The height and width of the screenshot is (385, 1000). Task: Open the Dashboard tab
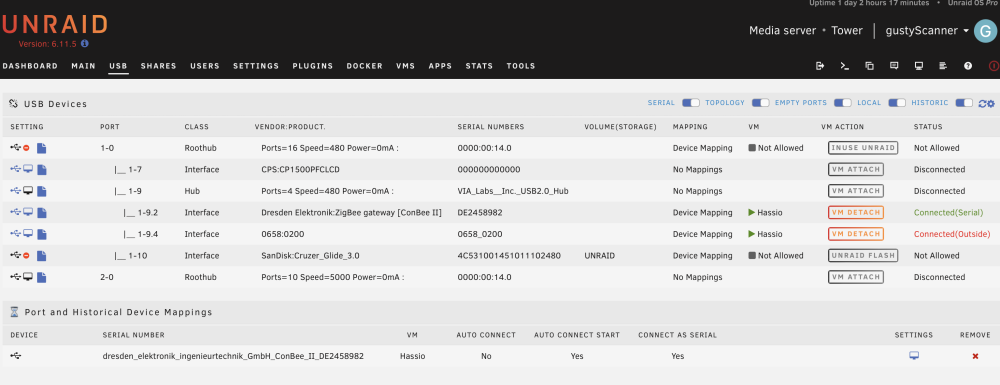(x=30, y=66)
